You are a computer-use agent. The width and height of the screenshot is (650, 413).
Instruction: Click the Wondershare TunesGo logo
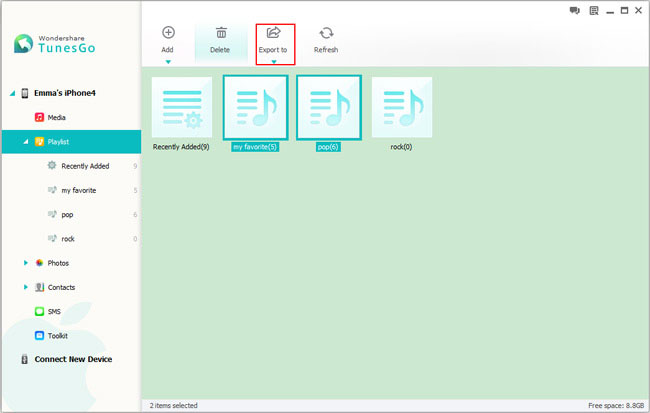point(54,44)
